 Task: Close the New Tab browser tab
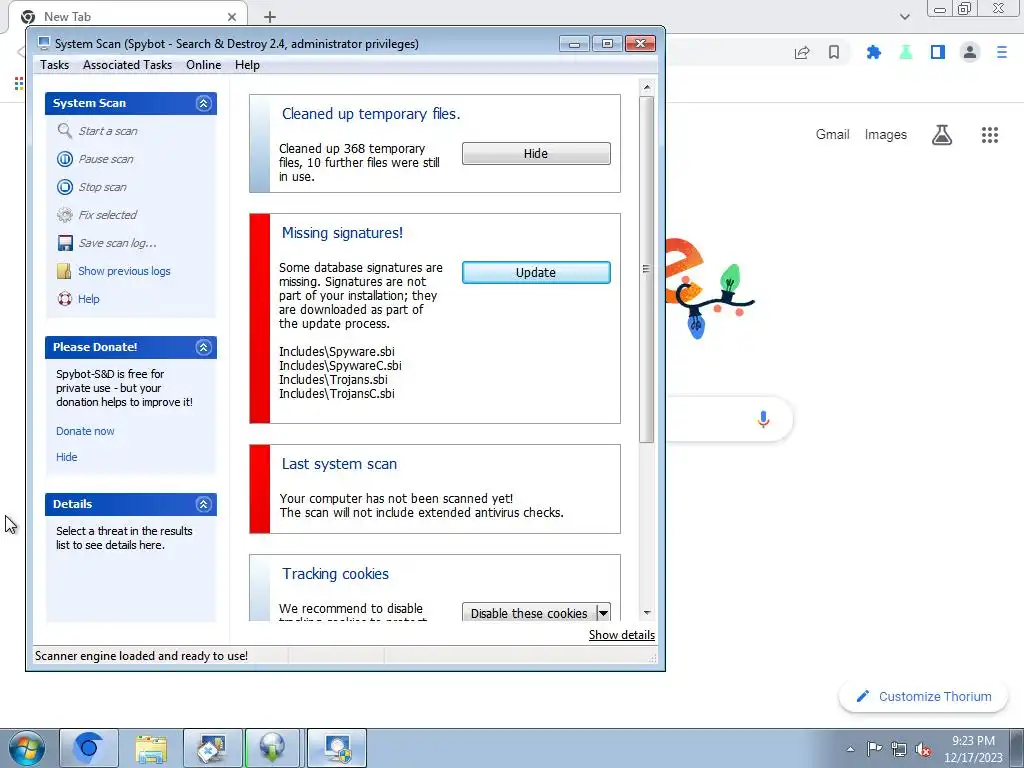click(x=232, y=17)
